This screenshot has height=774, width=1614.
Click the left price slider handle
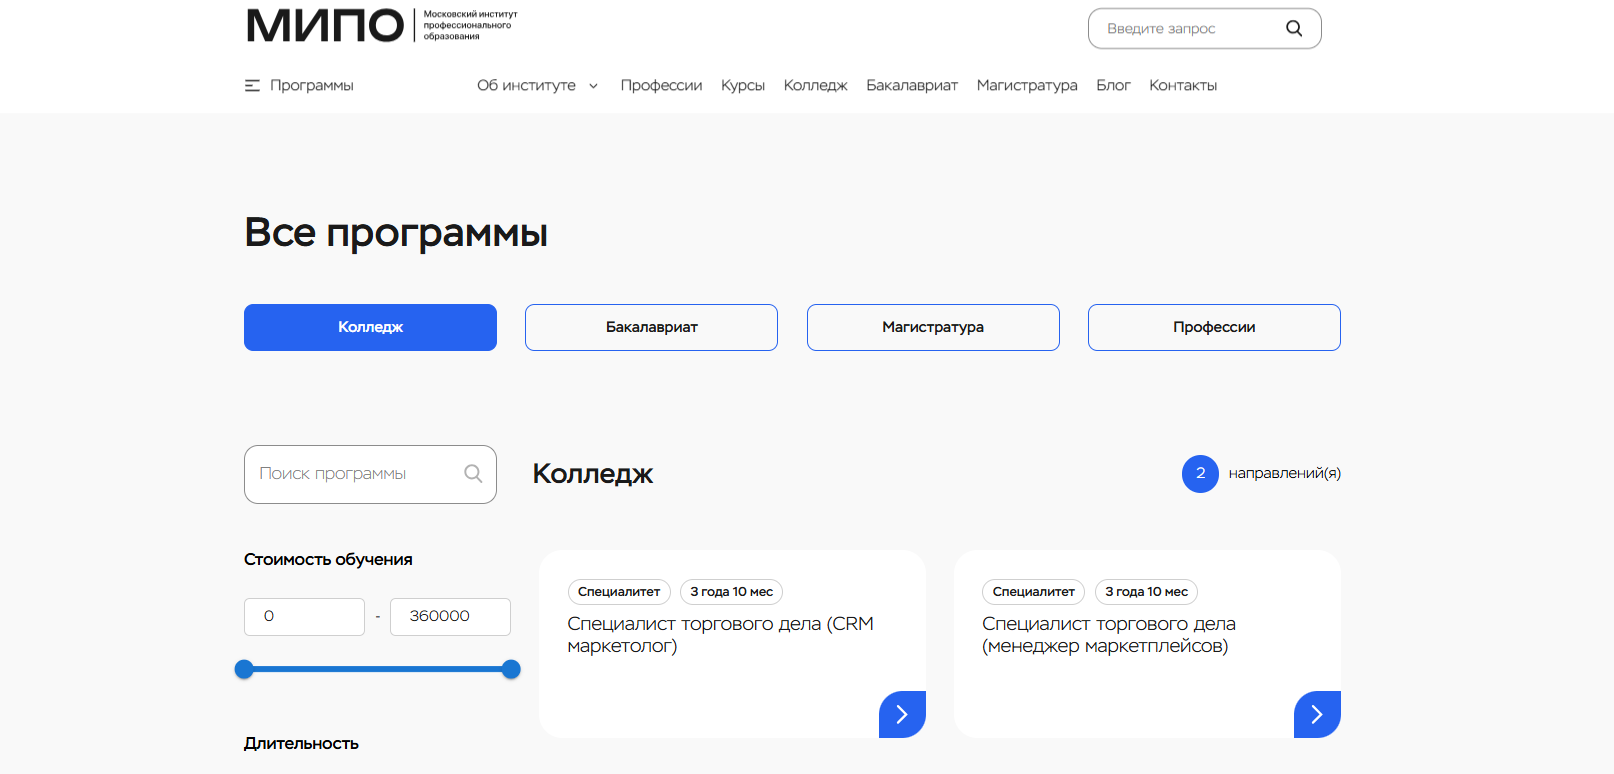click(x=244, y=669)
